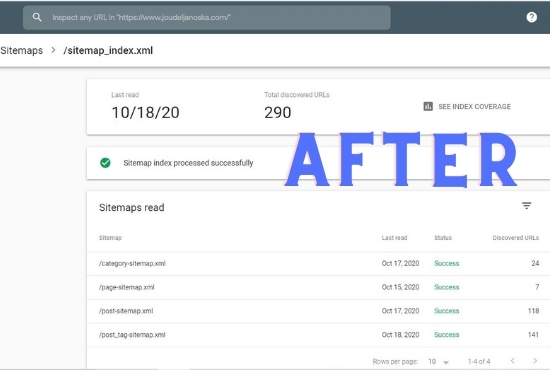
Task: Click the Rows per page label
Action: click(395, 362)
